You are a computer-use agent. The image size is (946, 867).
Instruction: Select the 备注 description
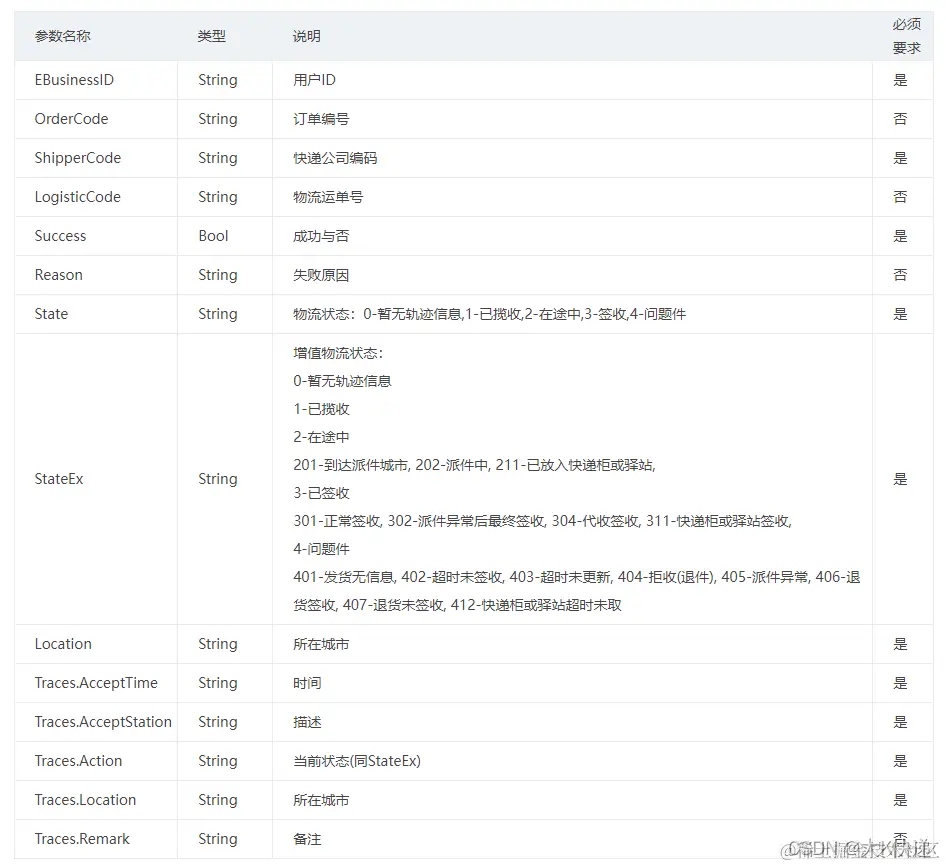click(x=307, y=839)
